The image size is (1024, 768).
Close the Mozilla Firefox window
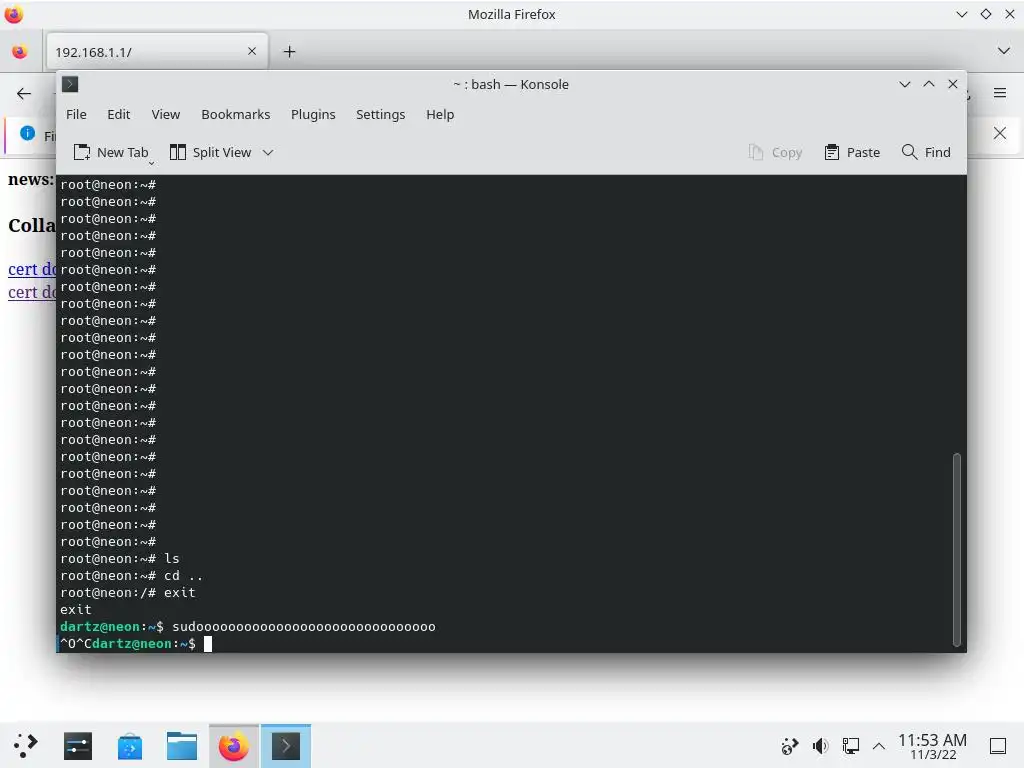coord(1010,14)
